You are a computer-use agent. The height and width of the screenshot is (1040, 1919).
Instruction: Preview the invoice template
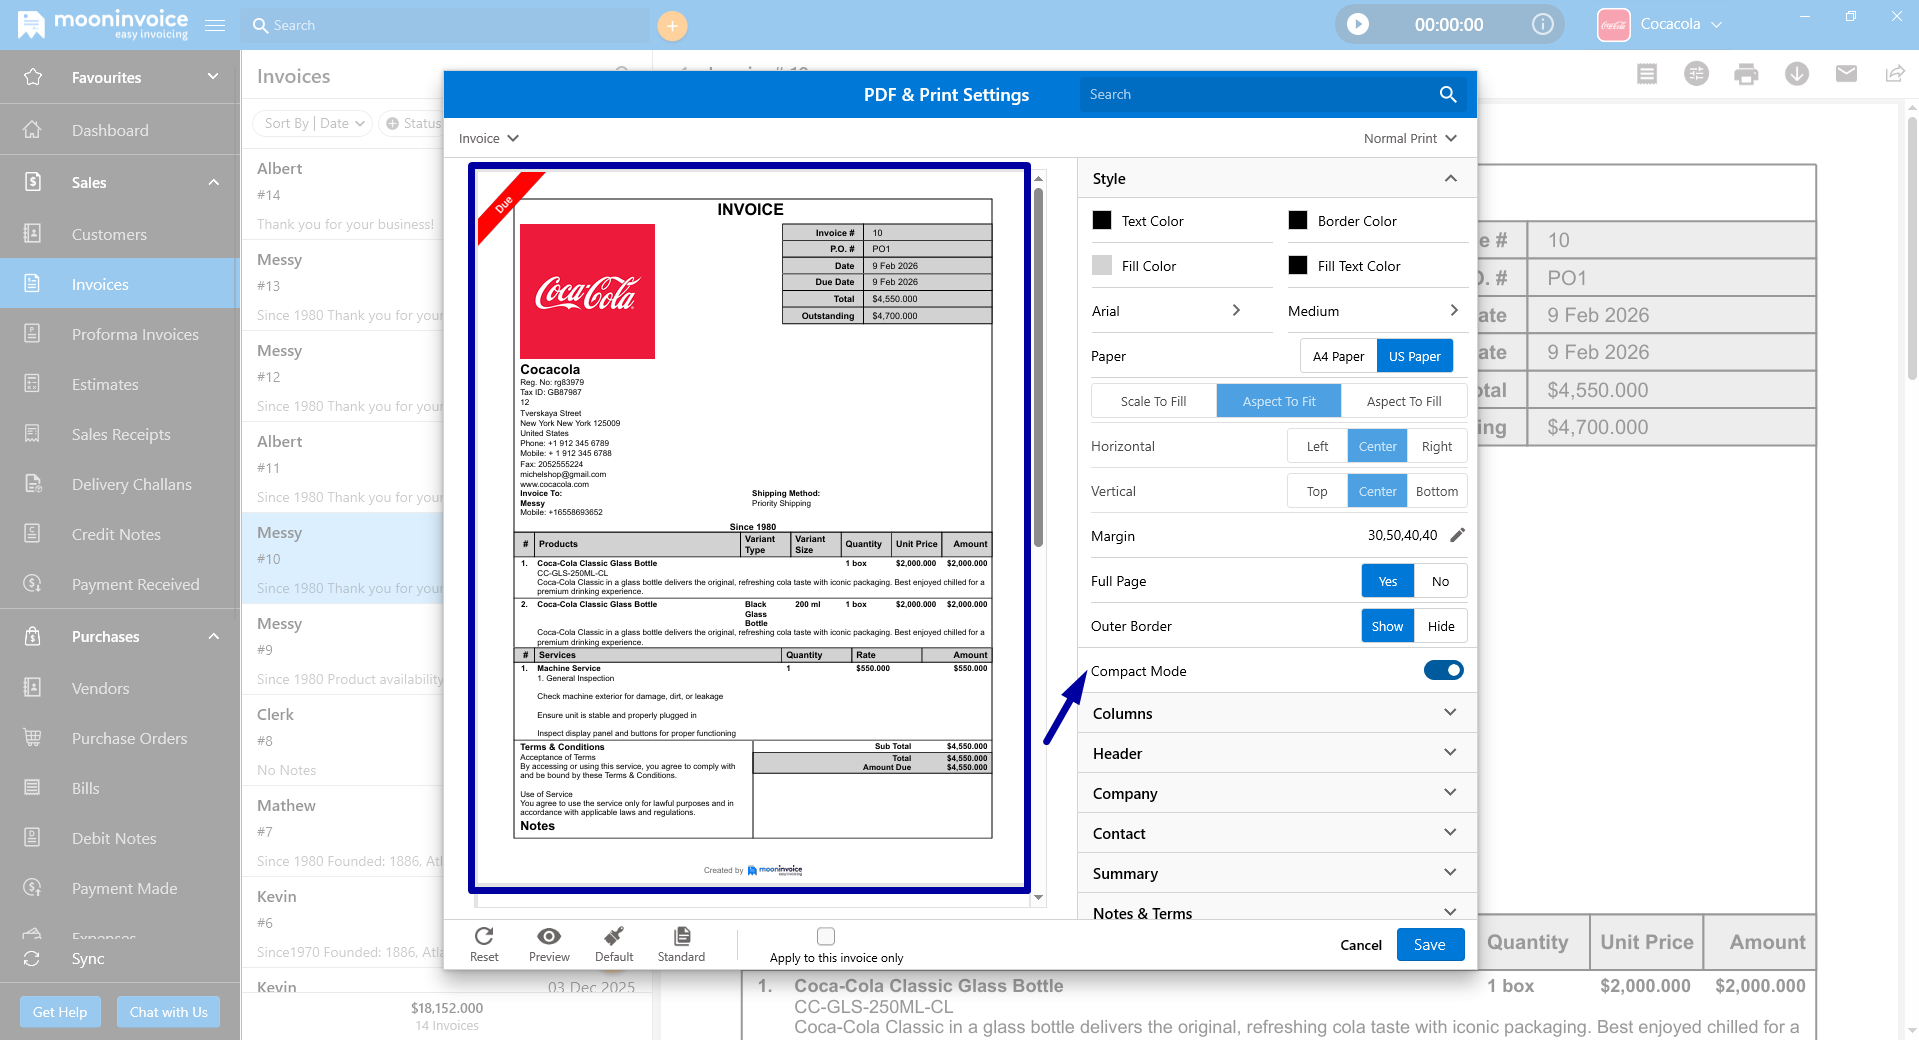pyautogui.click(x=548, y=942)
